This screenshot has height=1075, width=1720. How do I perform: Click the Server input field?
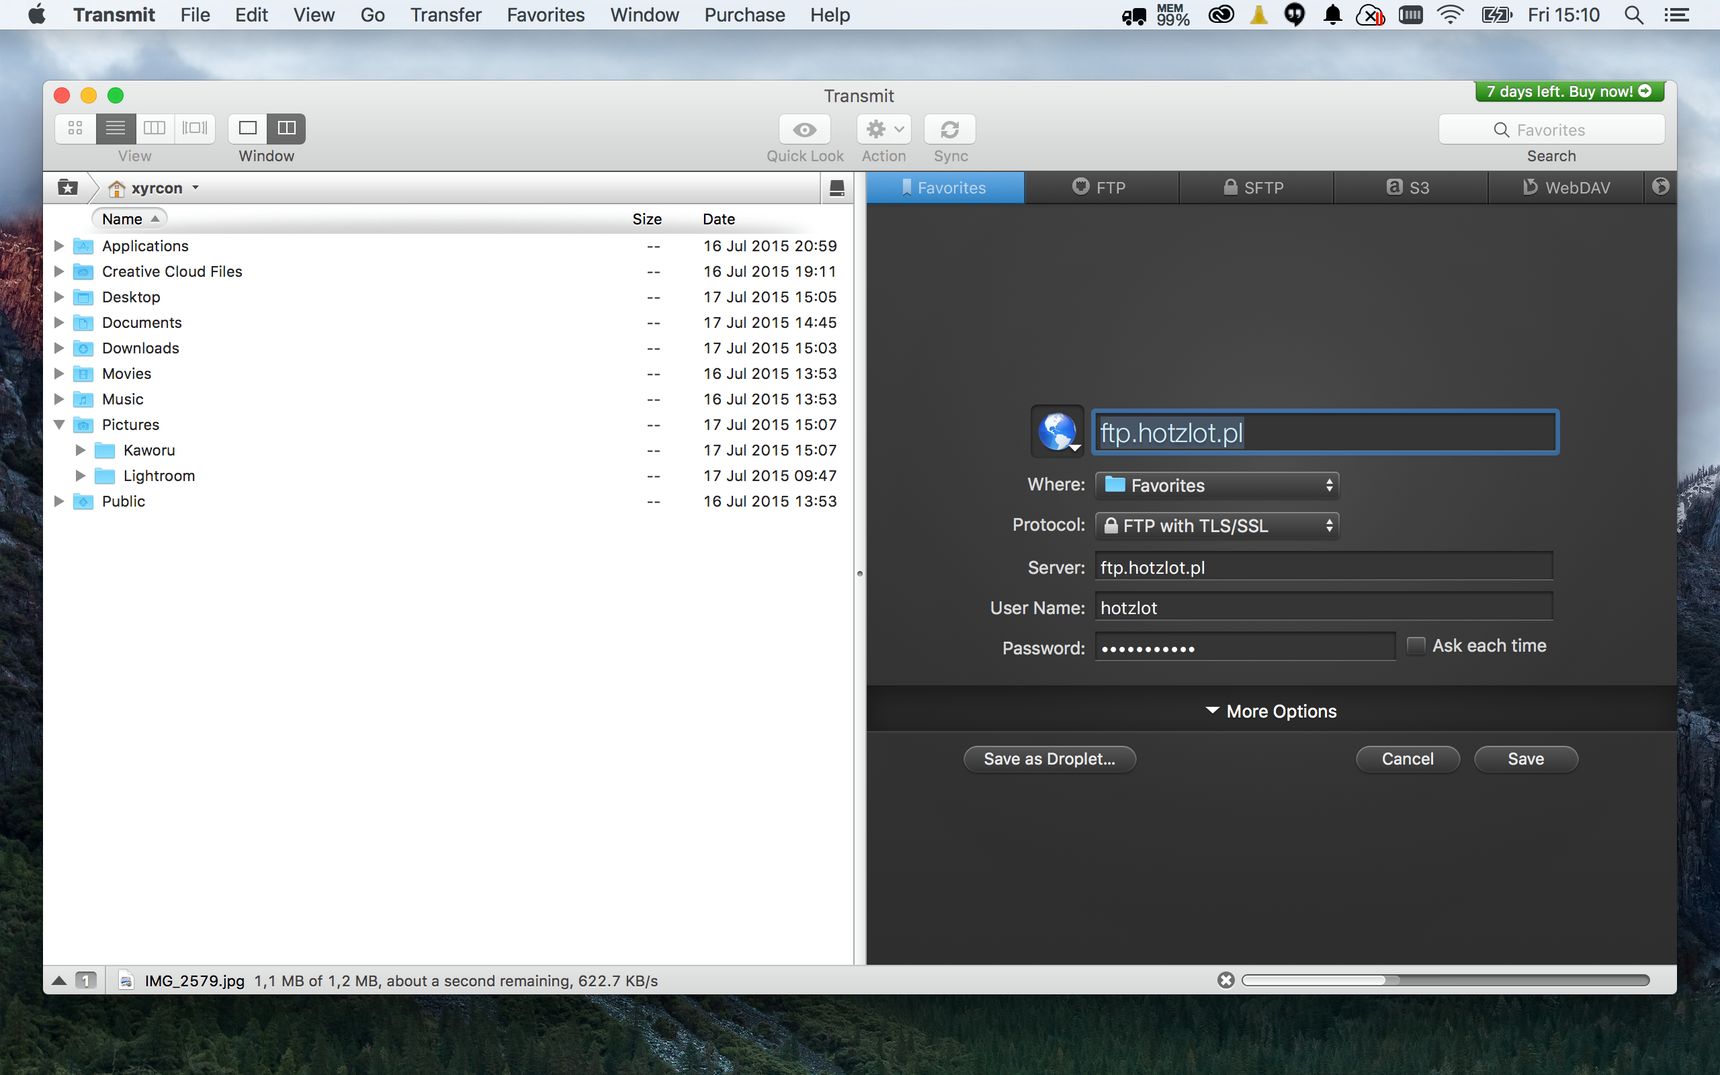click(x=1323, y=567)
